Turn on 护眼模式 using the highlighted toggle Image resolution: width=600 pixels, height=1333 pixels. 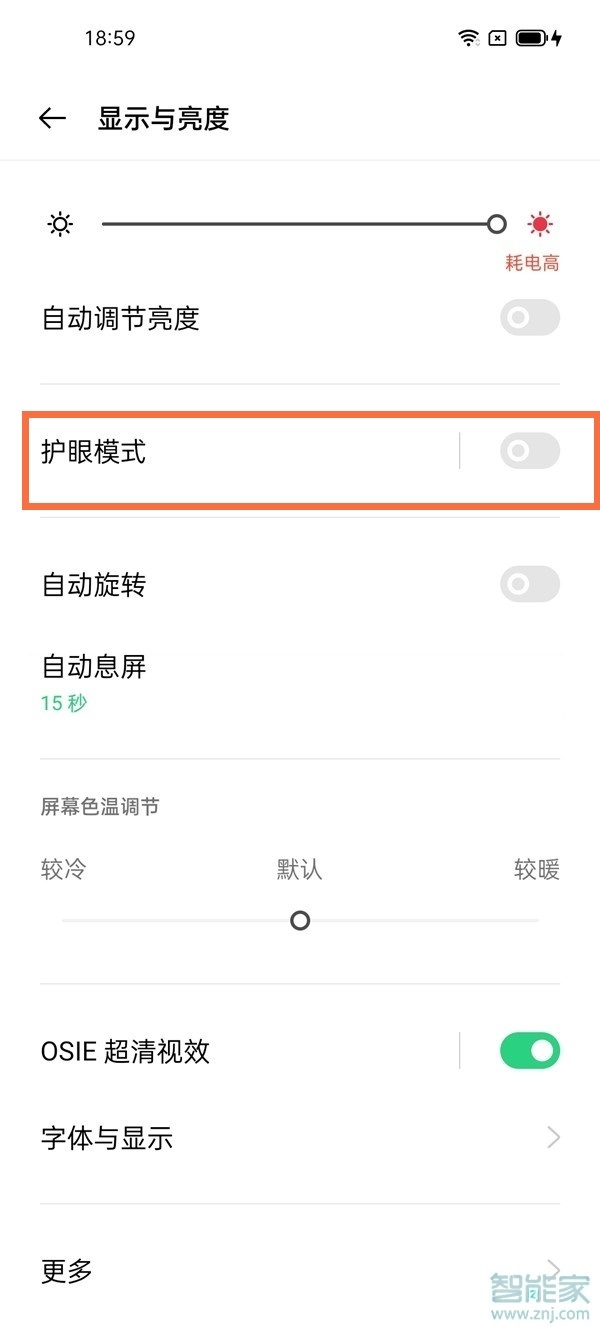(x=528, y=451)
